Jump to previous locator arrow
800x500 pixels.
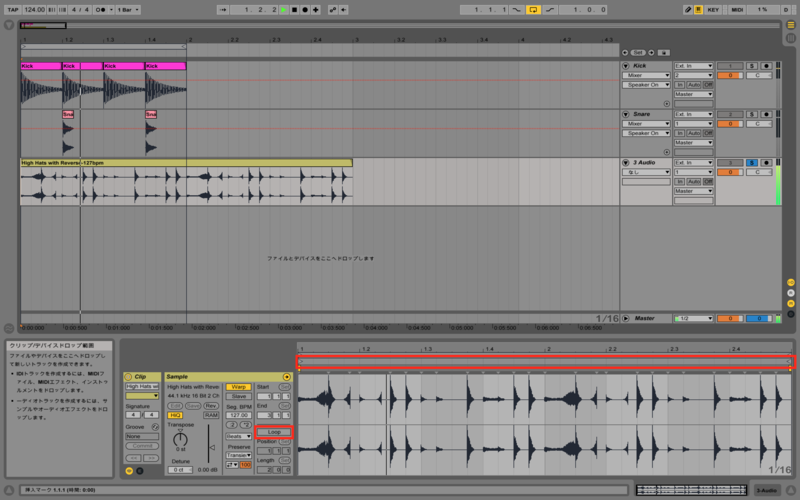point(625,53)
